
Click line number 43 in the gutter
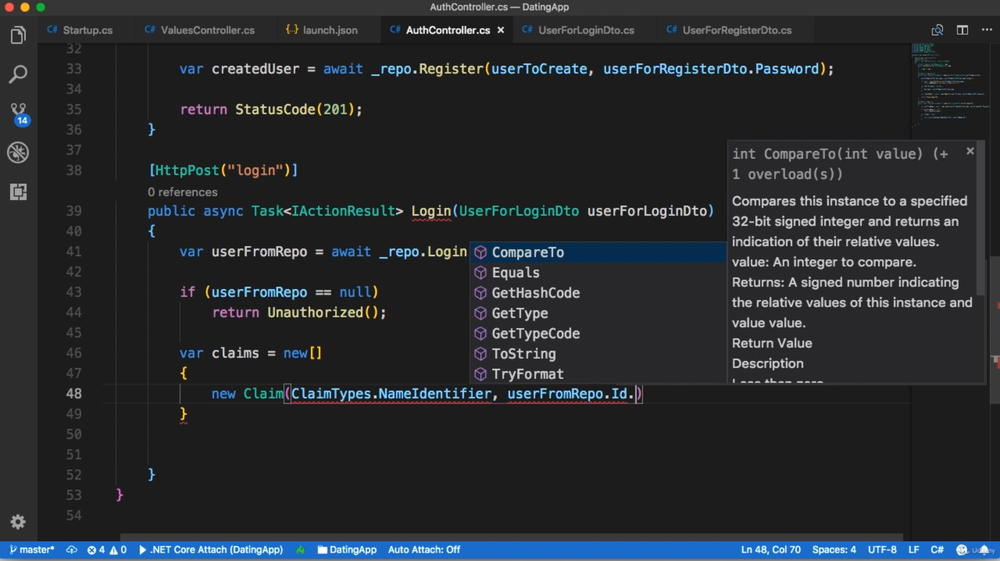74,293
